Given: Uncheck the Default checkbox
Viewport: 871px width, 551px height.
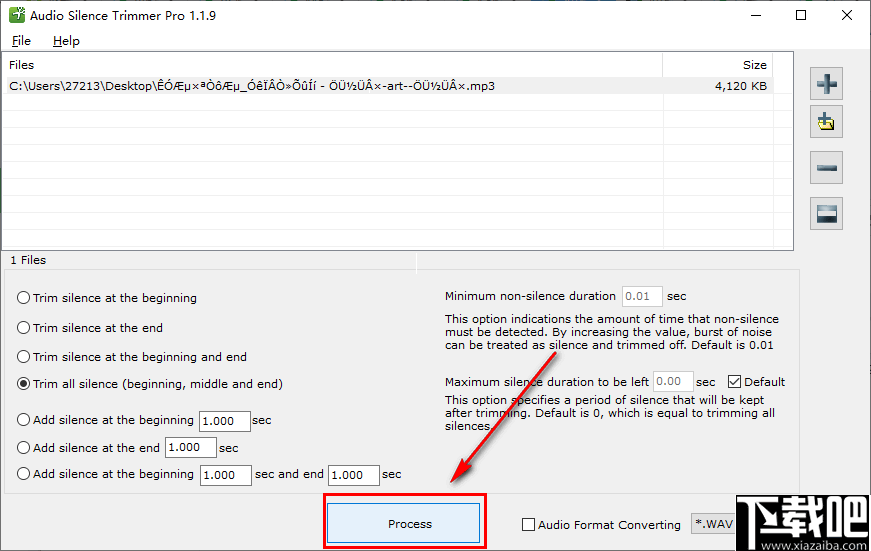Looking at the screenshot, I should click(734, 382).
